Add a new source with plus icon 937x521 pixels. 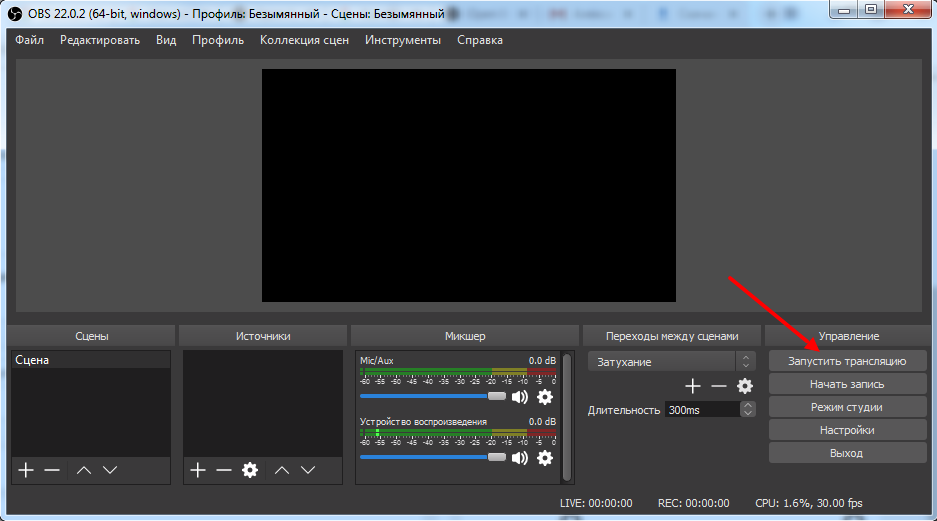point(198,470)
